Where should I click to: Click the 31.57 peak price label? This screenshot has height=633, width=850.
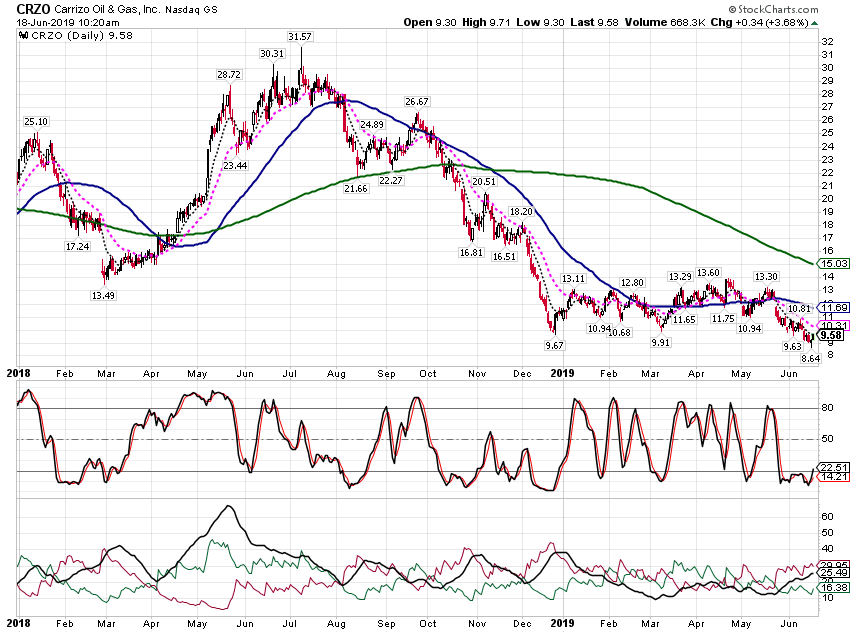(x=300, y=37)
